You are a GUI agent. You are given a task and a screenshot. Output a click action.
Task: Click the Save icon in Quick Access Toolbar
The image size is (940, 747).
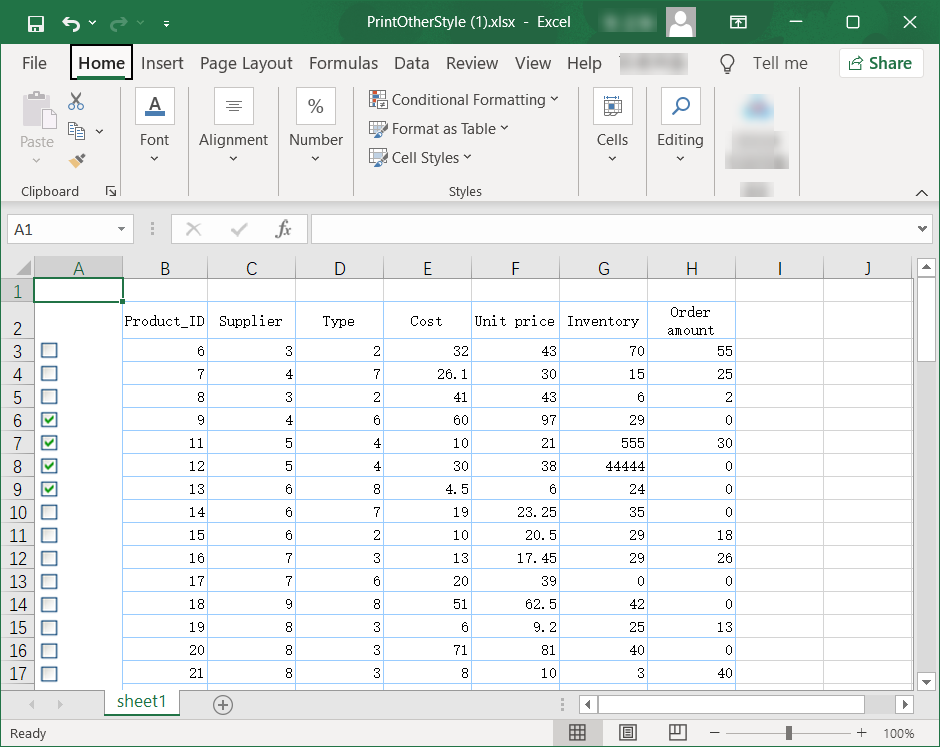pyautogui.click(x=34, y=21)
